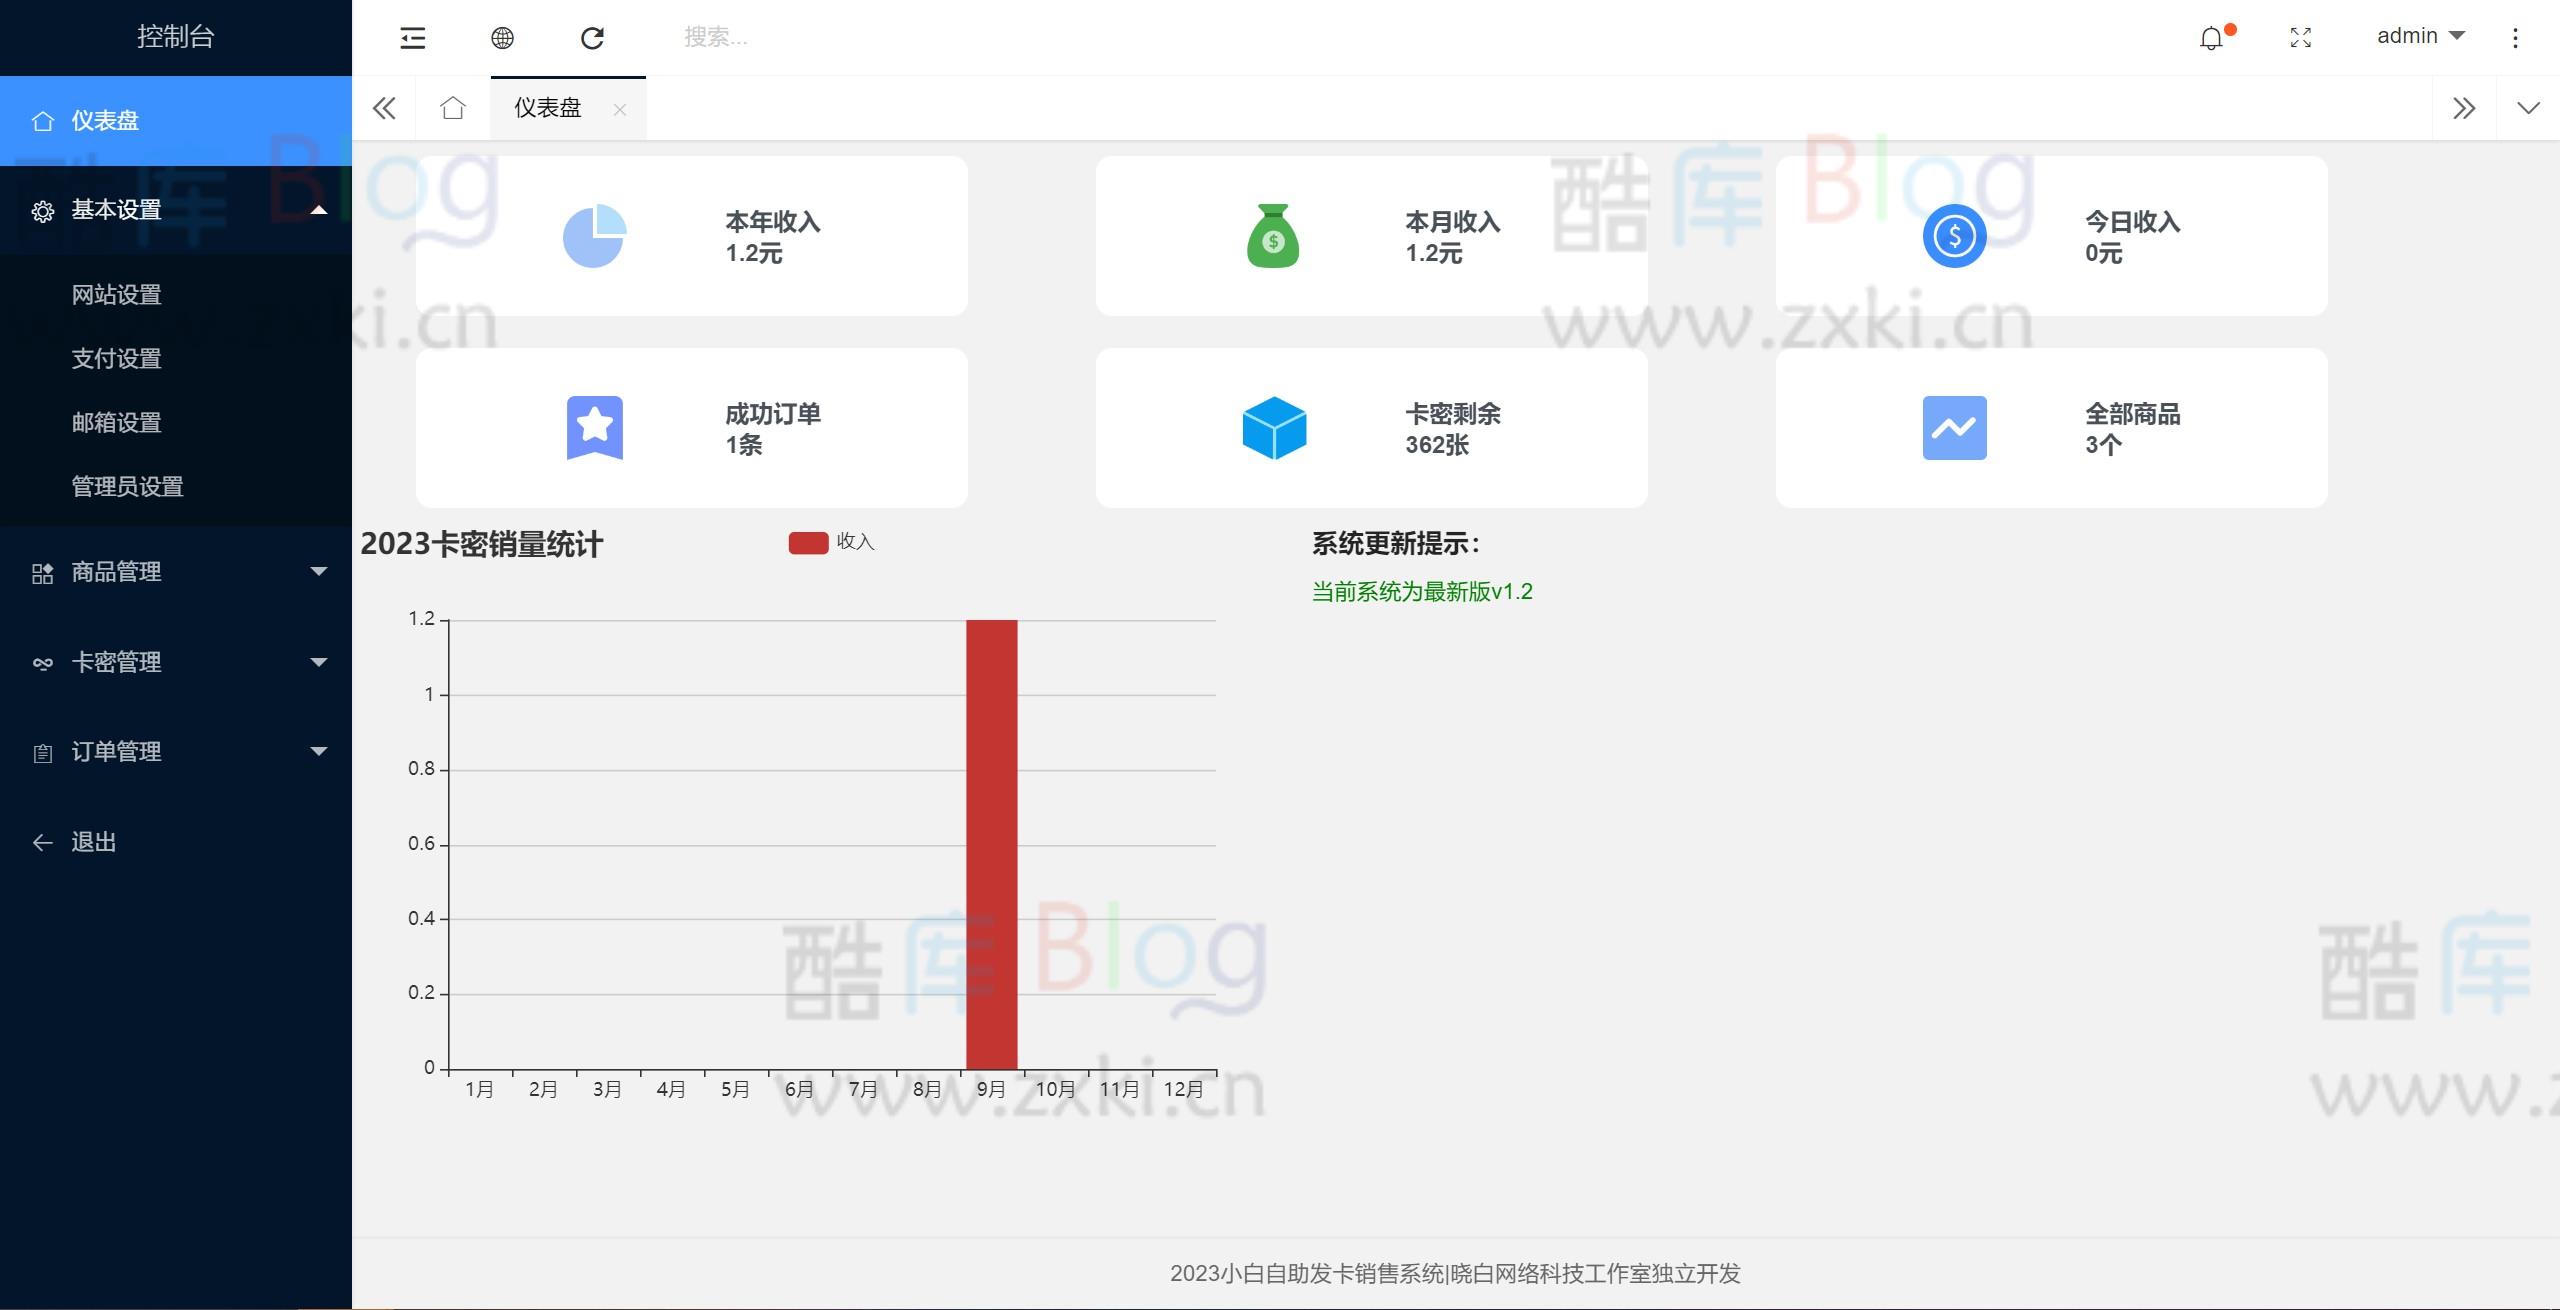Open the language globe icon
The width and height of the screenshot is (2560, 1310).
coord(503,37)
